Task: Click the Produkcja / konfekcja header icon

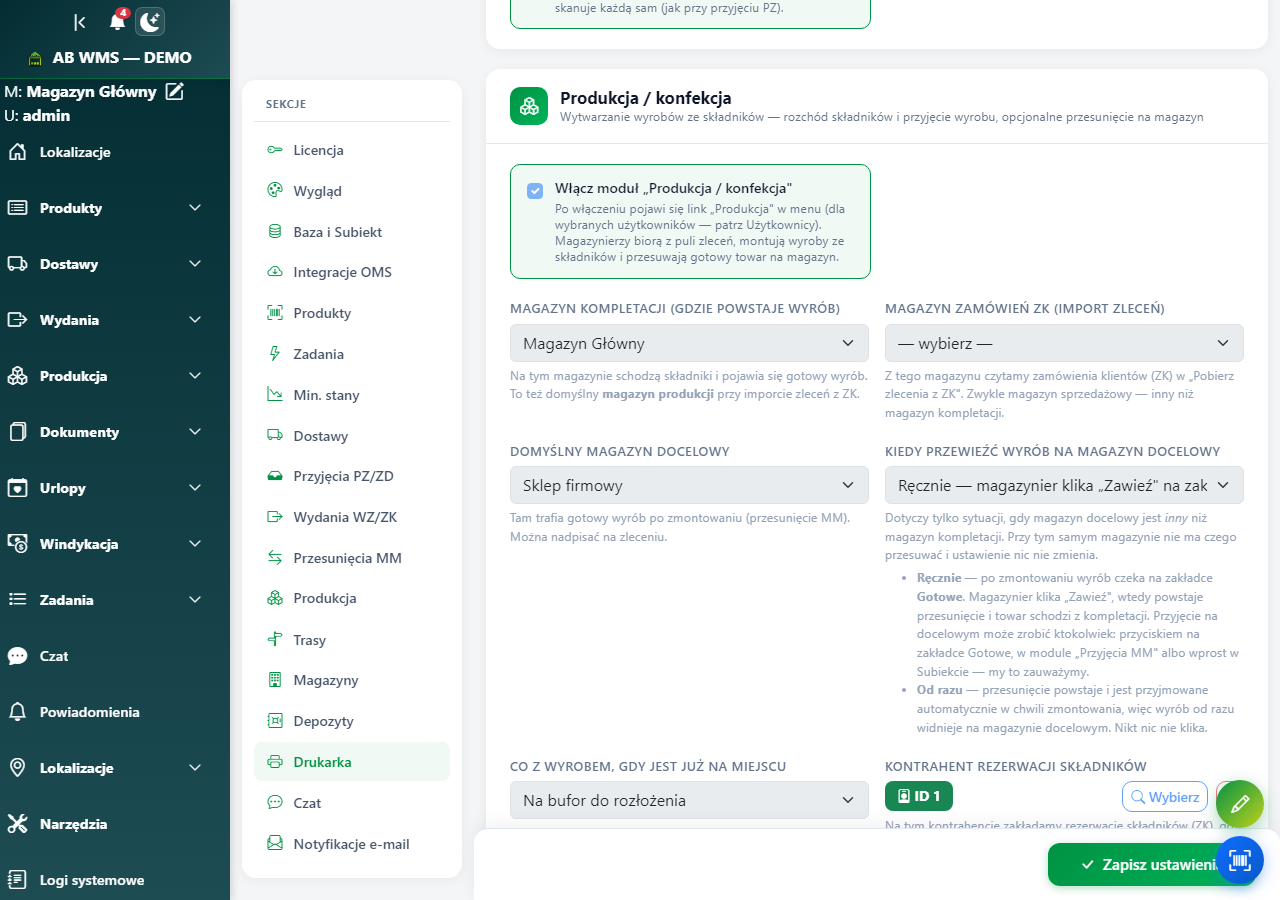Action: tap(529, 106)
